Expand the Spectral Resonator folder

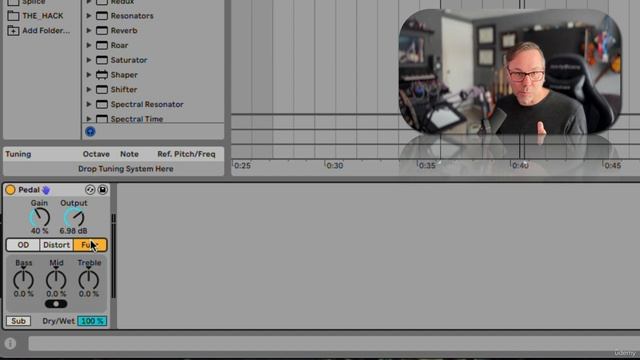pos(89,104)
